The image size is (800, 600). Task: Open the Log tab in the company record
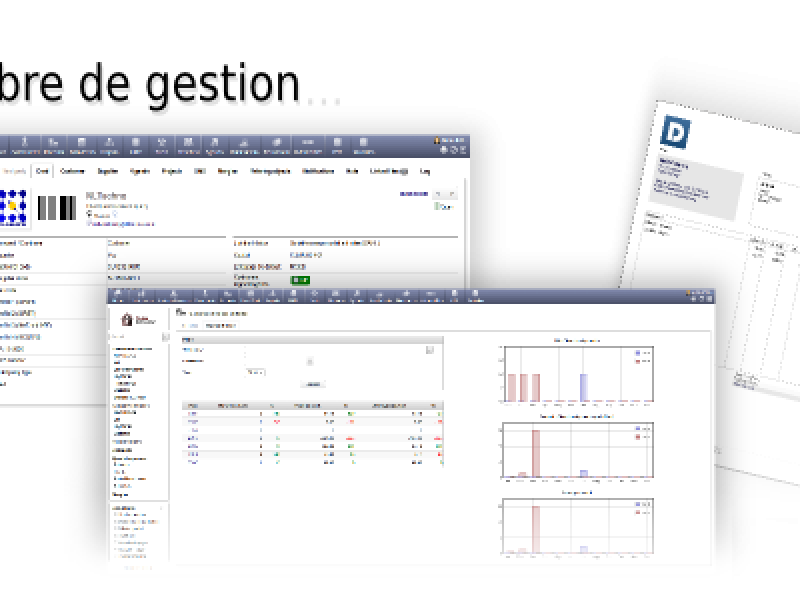425,171
